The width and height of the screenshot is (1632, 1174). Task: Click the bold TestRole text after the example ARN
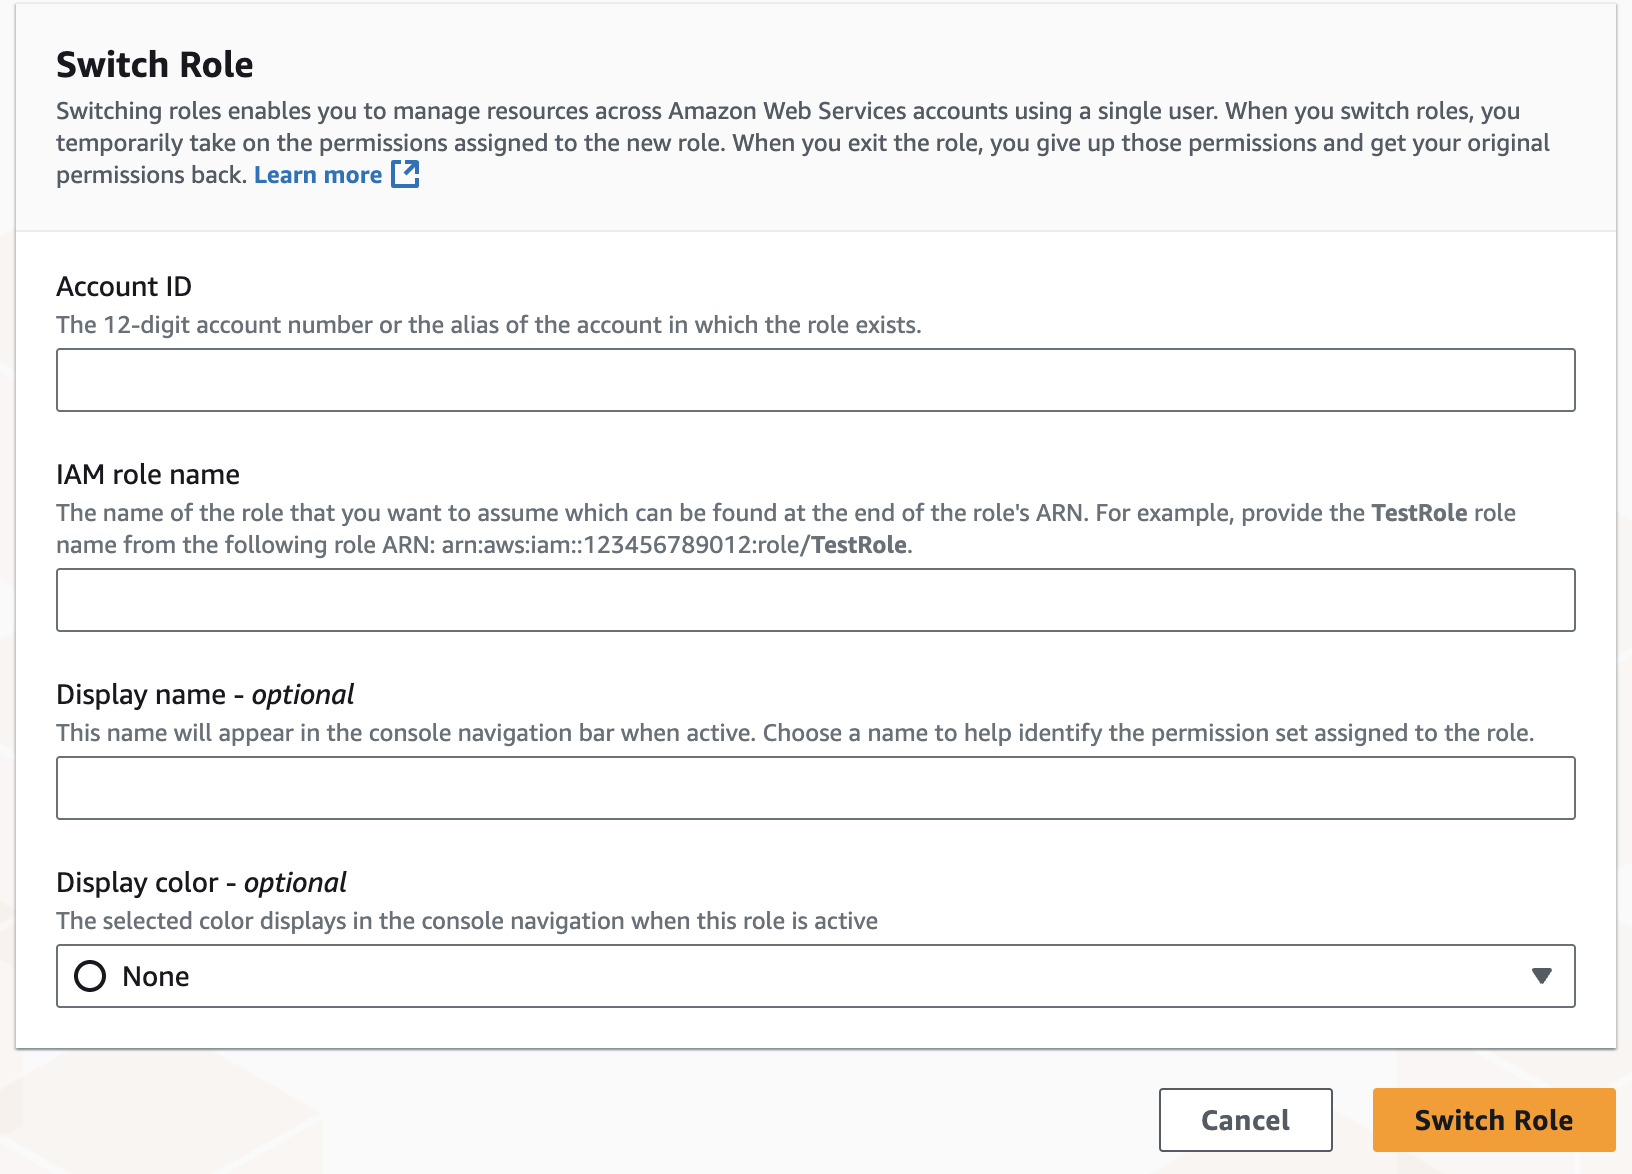[859, 545]
